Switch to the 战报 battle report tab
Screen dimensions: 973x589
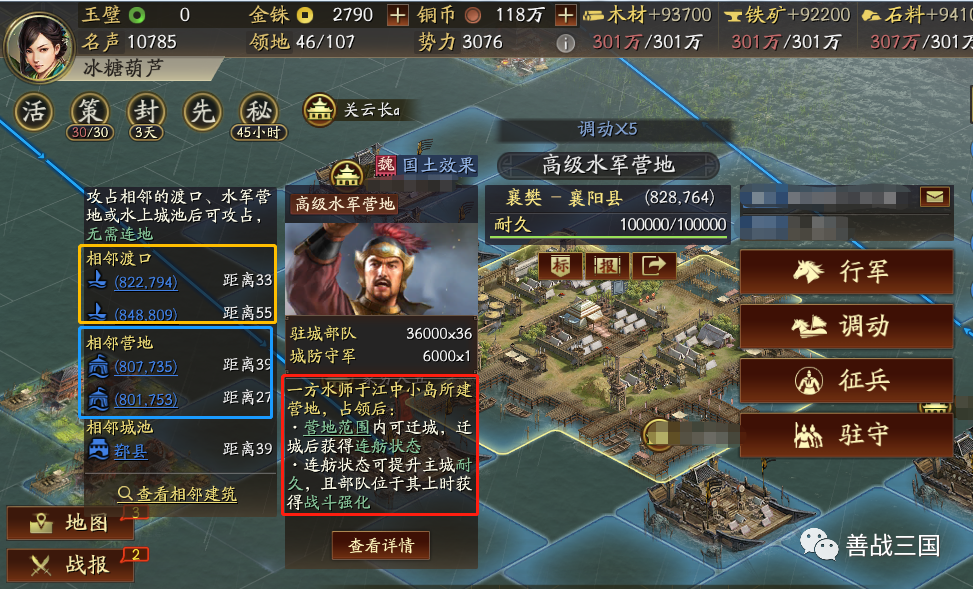[70, 565]
